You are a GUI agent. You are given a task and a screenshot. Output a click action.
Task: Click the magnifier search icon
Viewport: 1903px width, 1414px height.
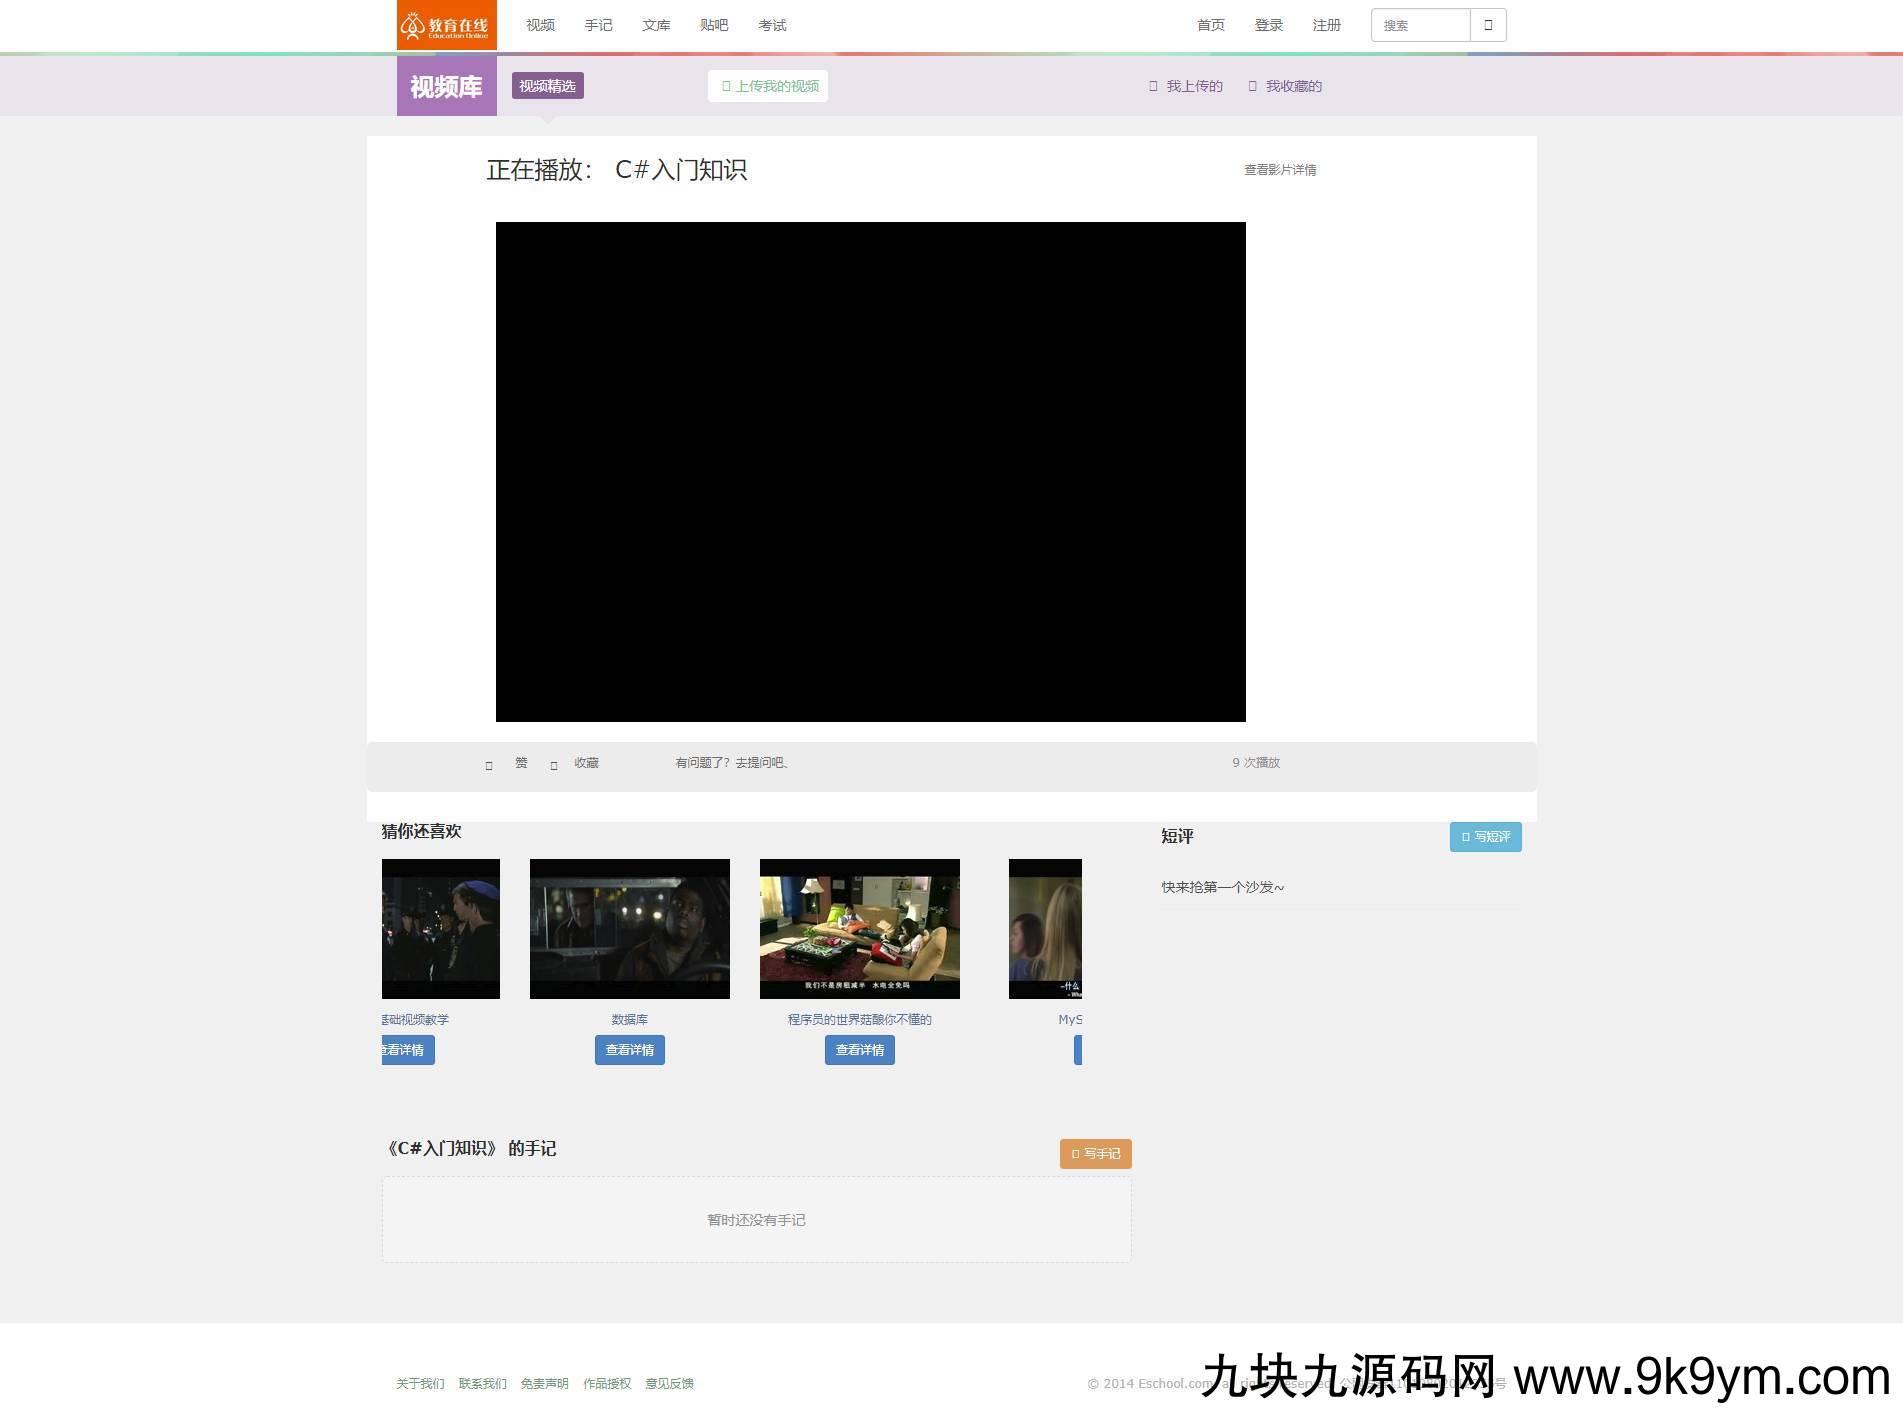pos(1488,24)
